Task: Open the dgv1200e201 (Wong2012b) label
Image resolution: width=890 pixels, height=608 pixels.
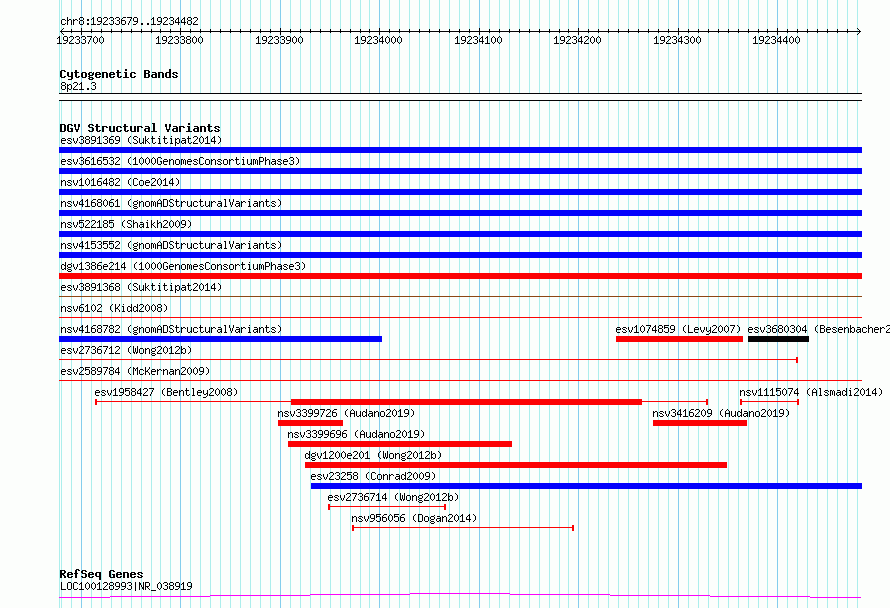Action: pyautogui.click(x=373, y=455)
